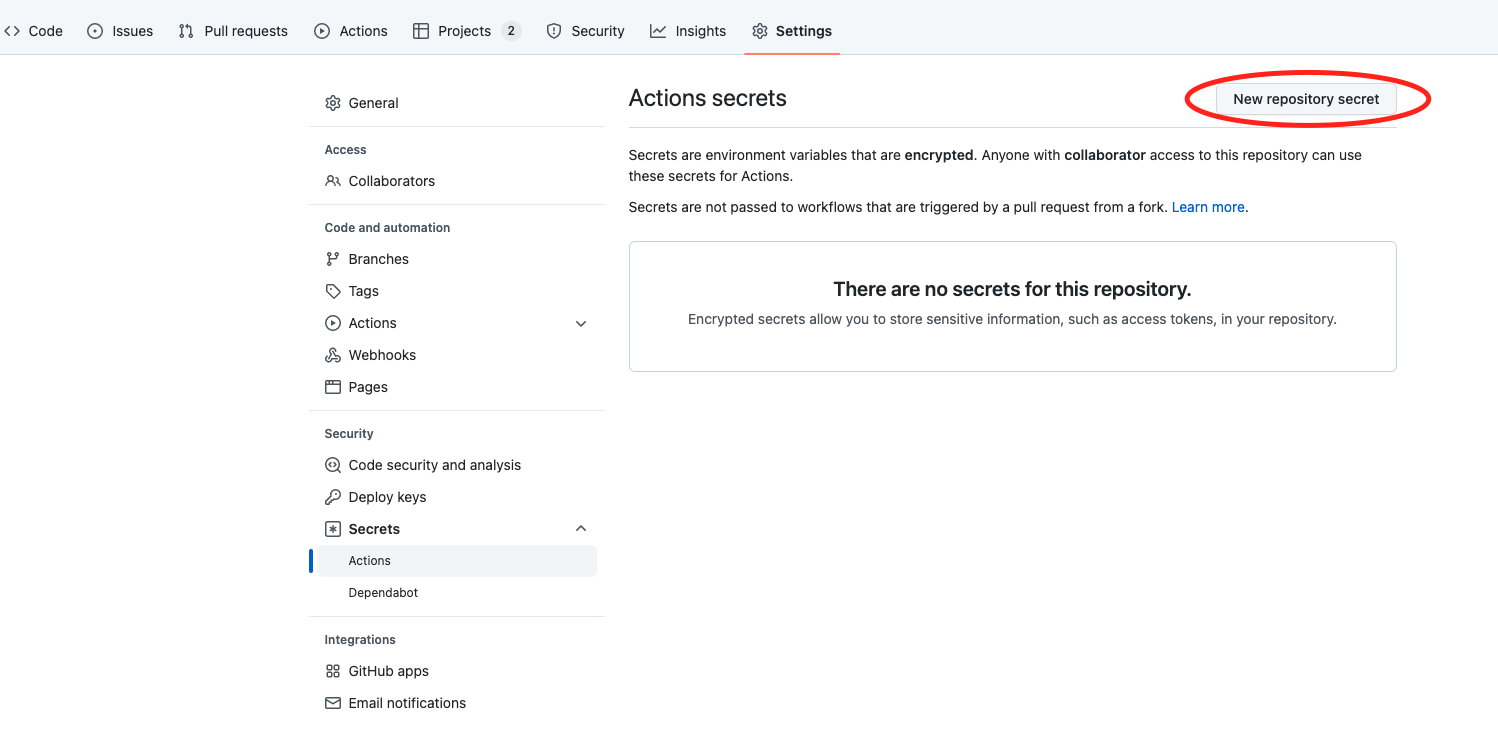Screen dimensions: 1498x742
Task: Open the Insights tab
Action: [700, 31]
